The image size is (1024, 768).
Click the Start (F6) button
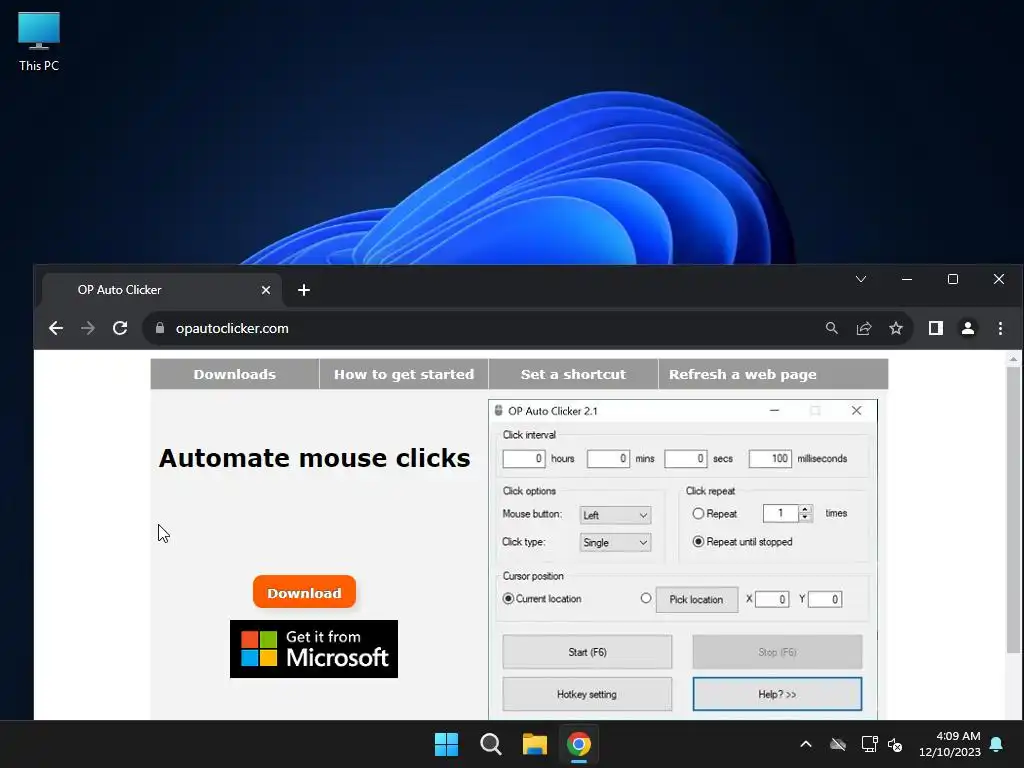pyautogui.click(x=587, y=652)
